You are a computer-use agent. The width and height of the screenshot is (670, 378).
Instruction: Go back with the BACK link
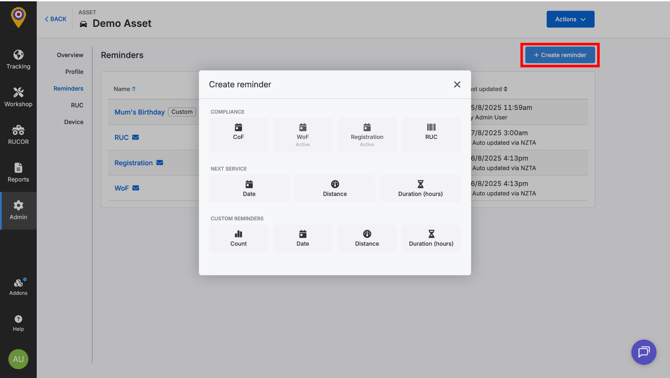56,19
